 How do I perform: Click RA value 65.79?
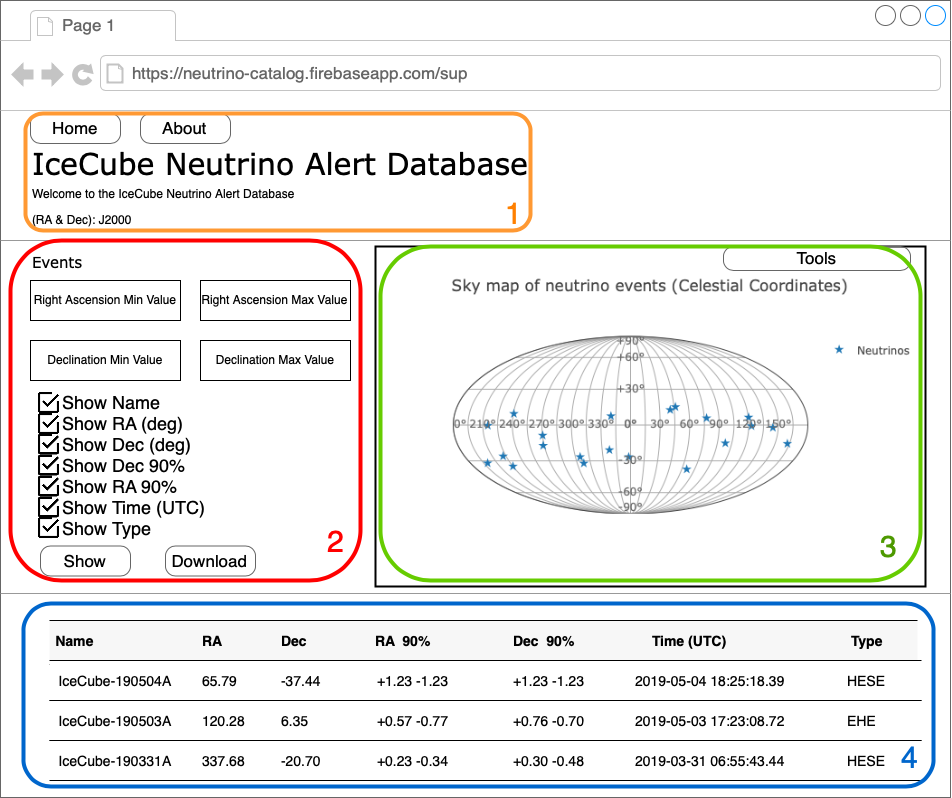tap(219, 681)
